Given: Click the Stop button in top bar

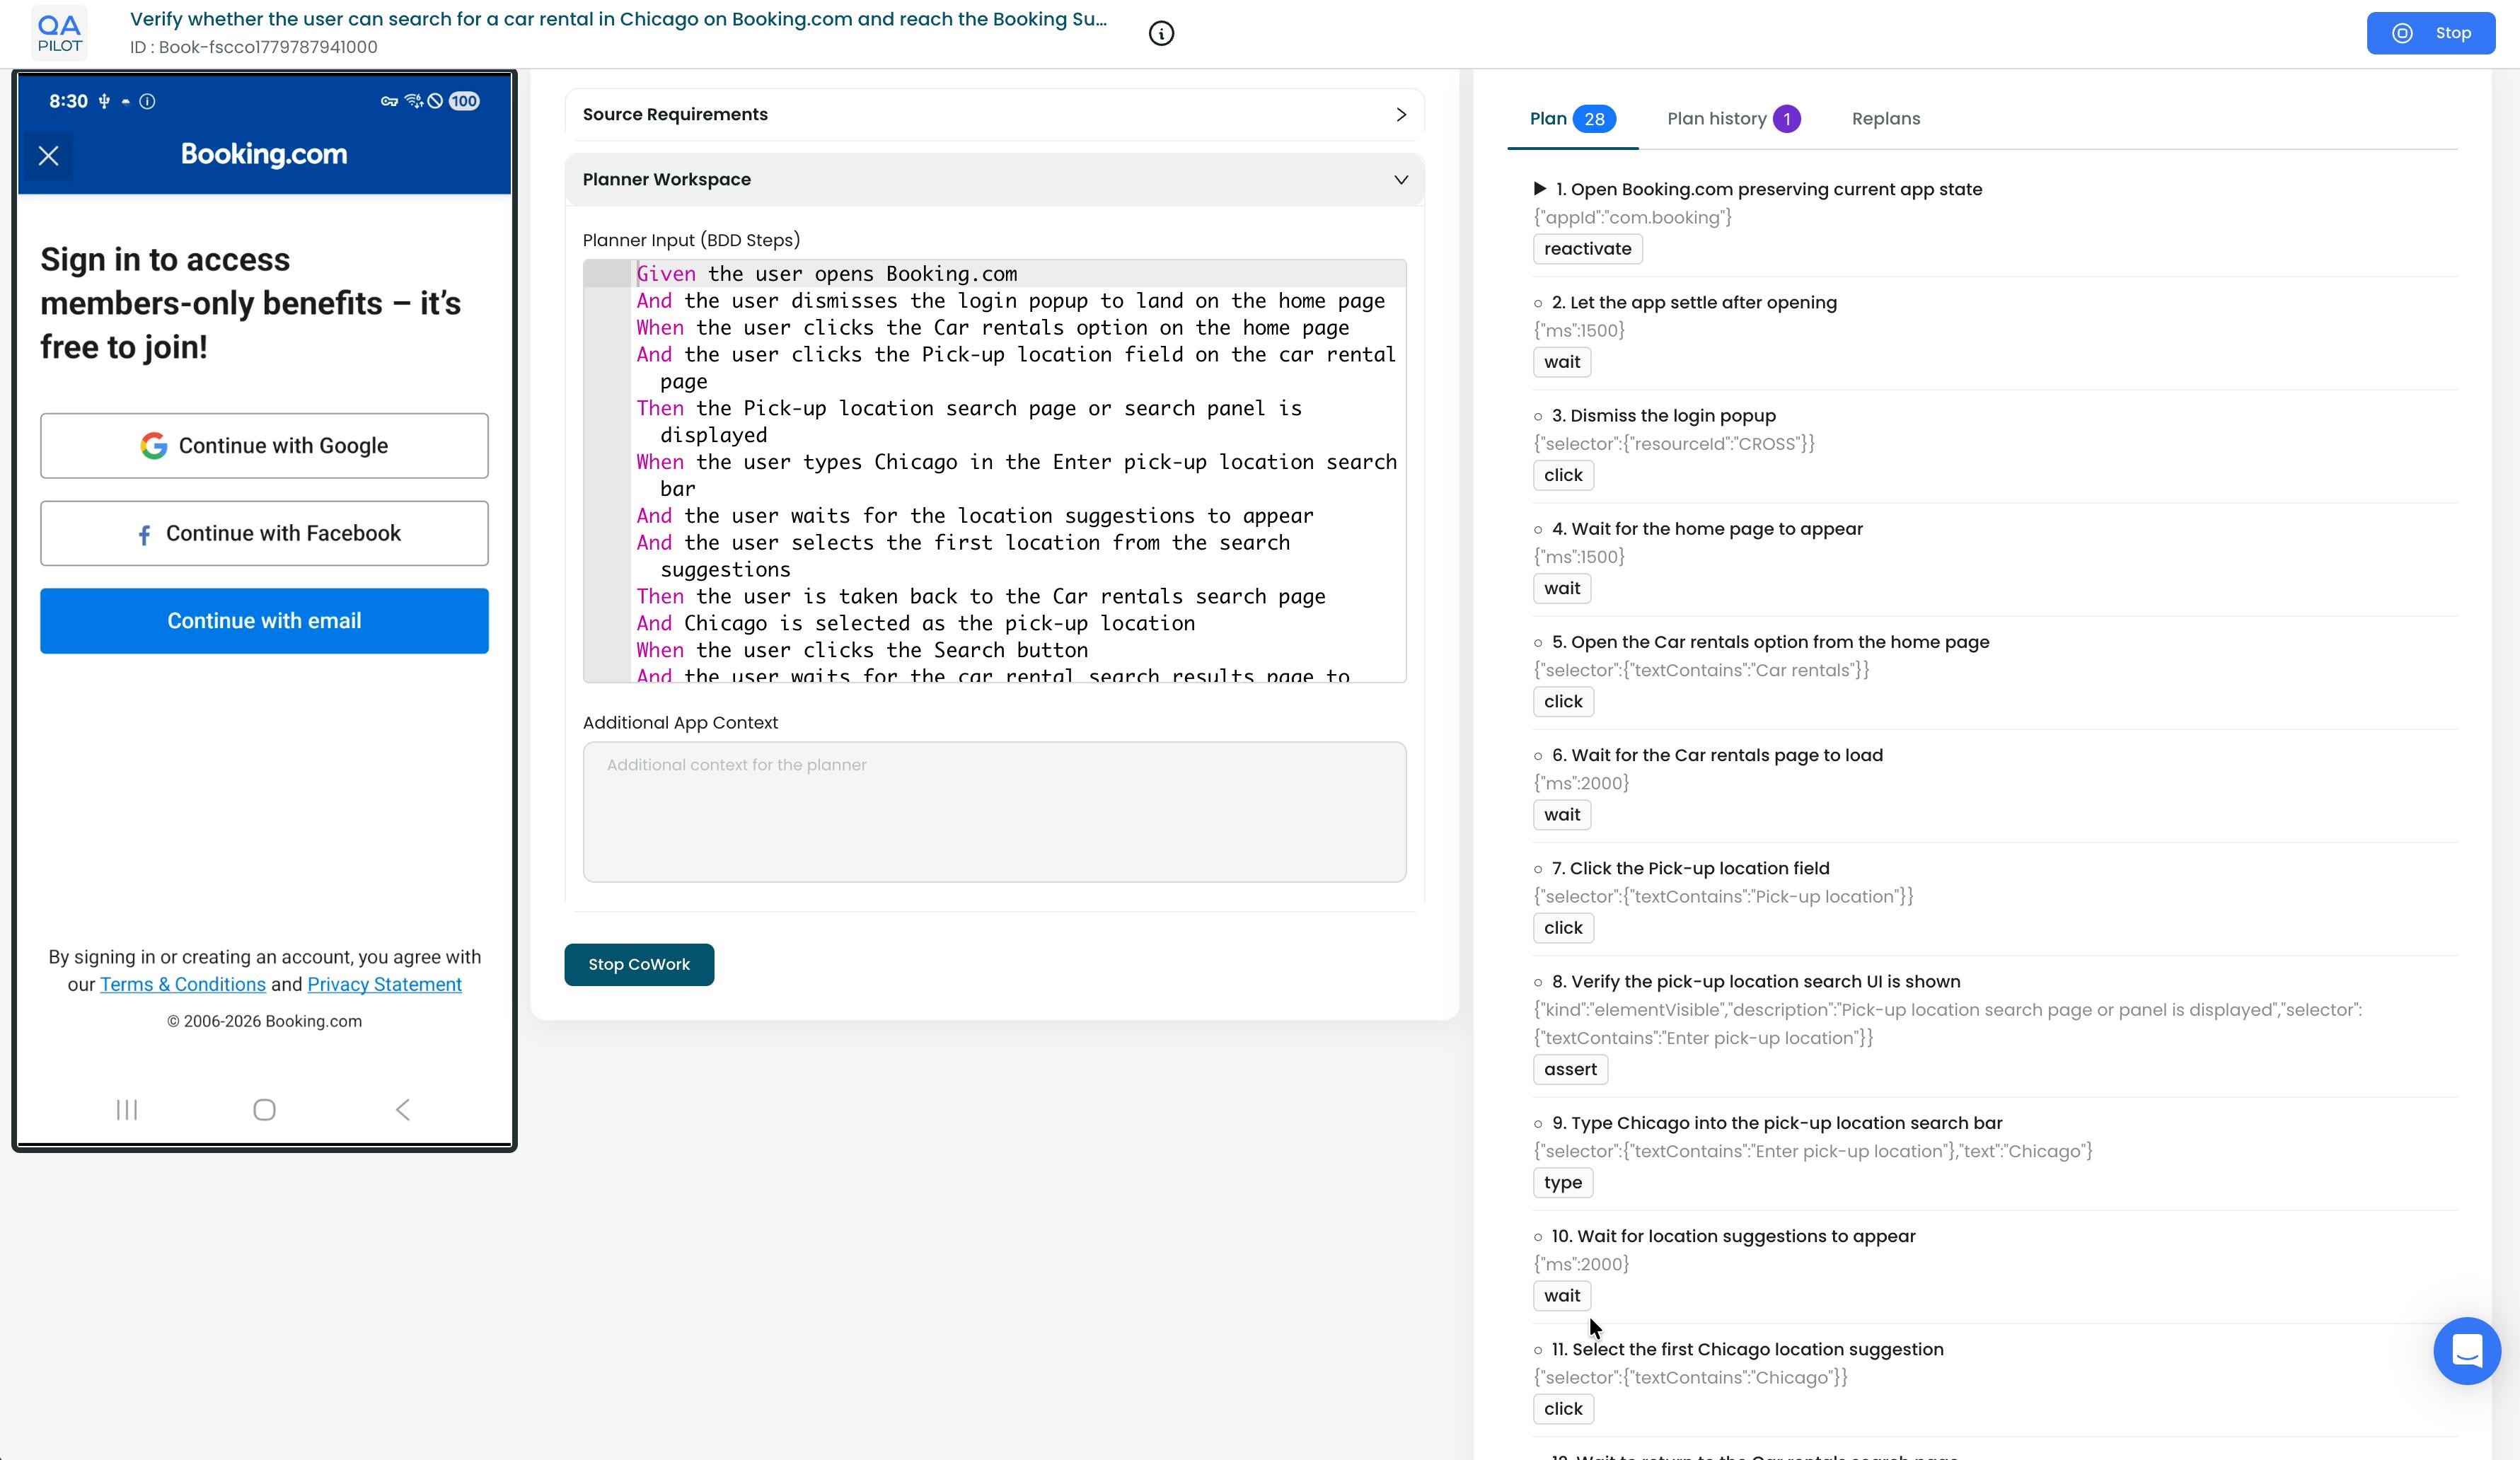Looking at the screenshot, I should point(2430,33).
